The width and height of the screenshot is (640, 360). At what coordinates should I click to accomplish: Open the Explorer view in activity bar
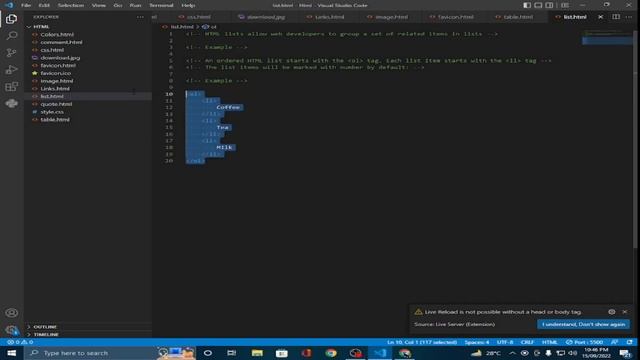(11, 19)
